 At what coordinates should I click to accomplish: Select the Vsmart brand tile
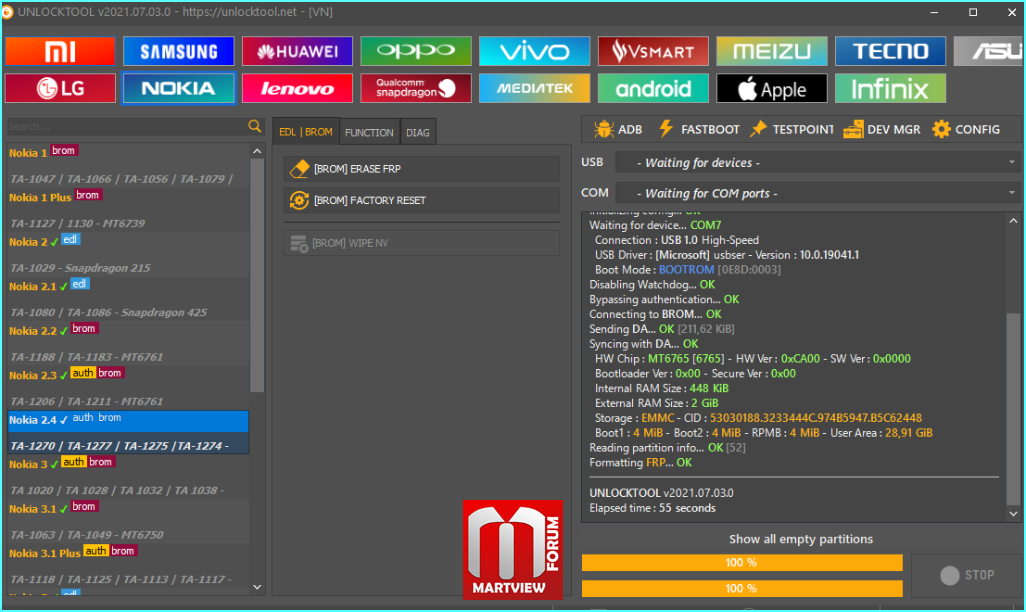pos(653,51)
